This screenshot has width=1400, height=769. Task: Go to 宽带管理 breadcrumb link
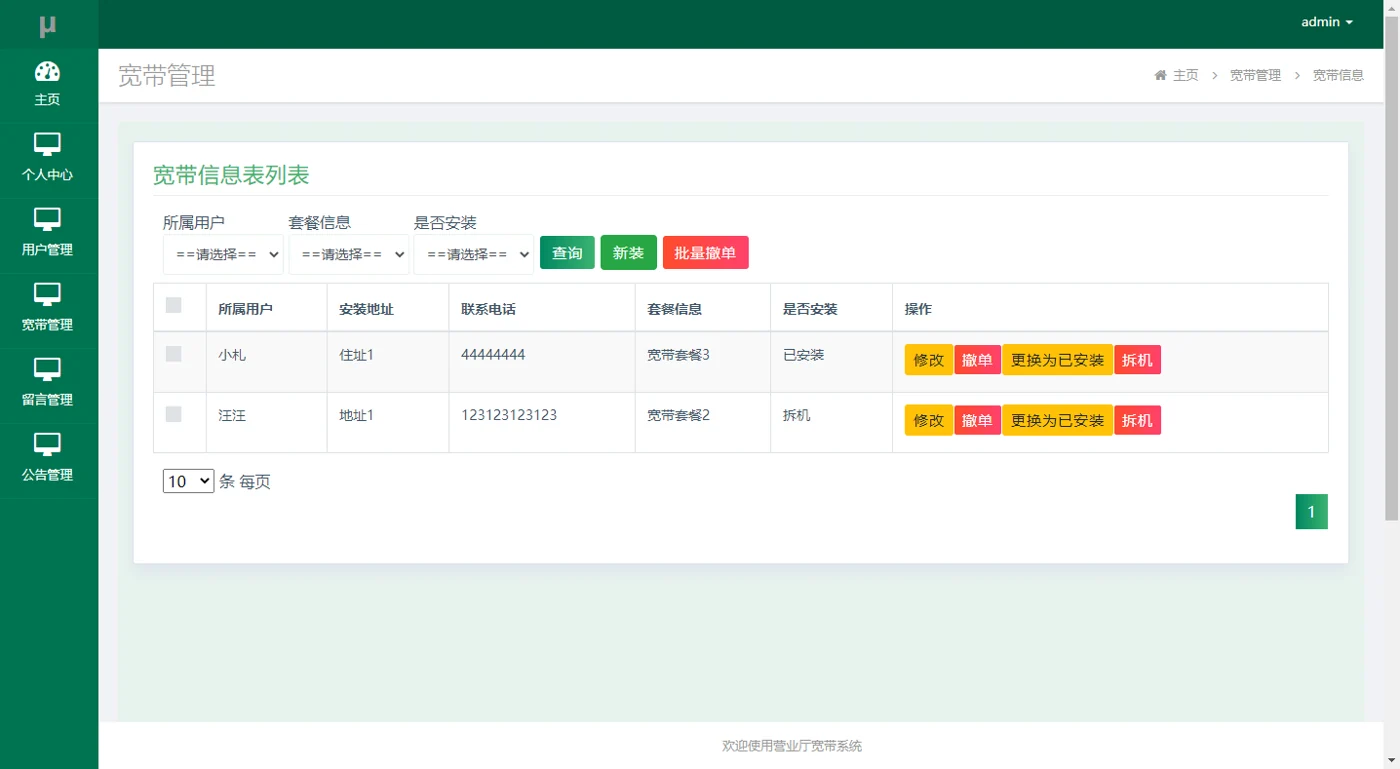point(1255,75)
